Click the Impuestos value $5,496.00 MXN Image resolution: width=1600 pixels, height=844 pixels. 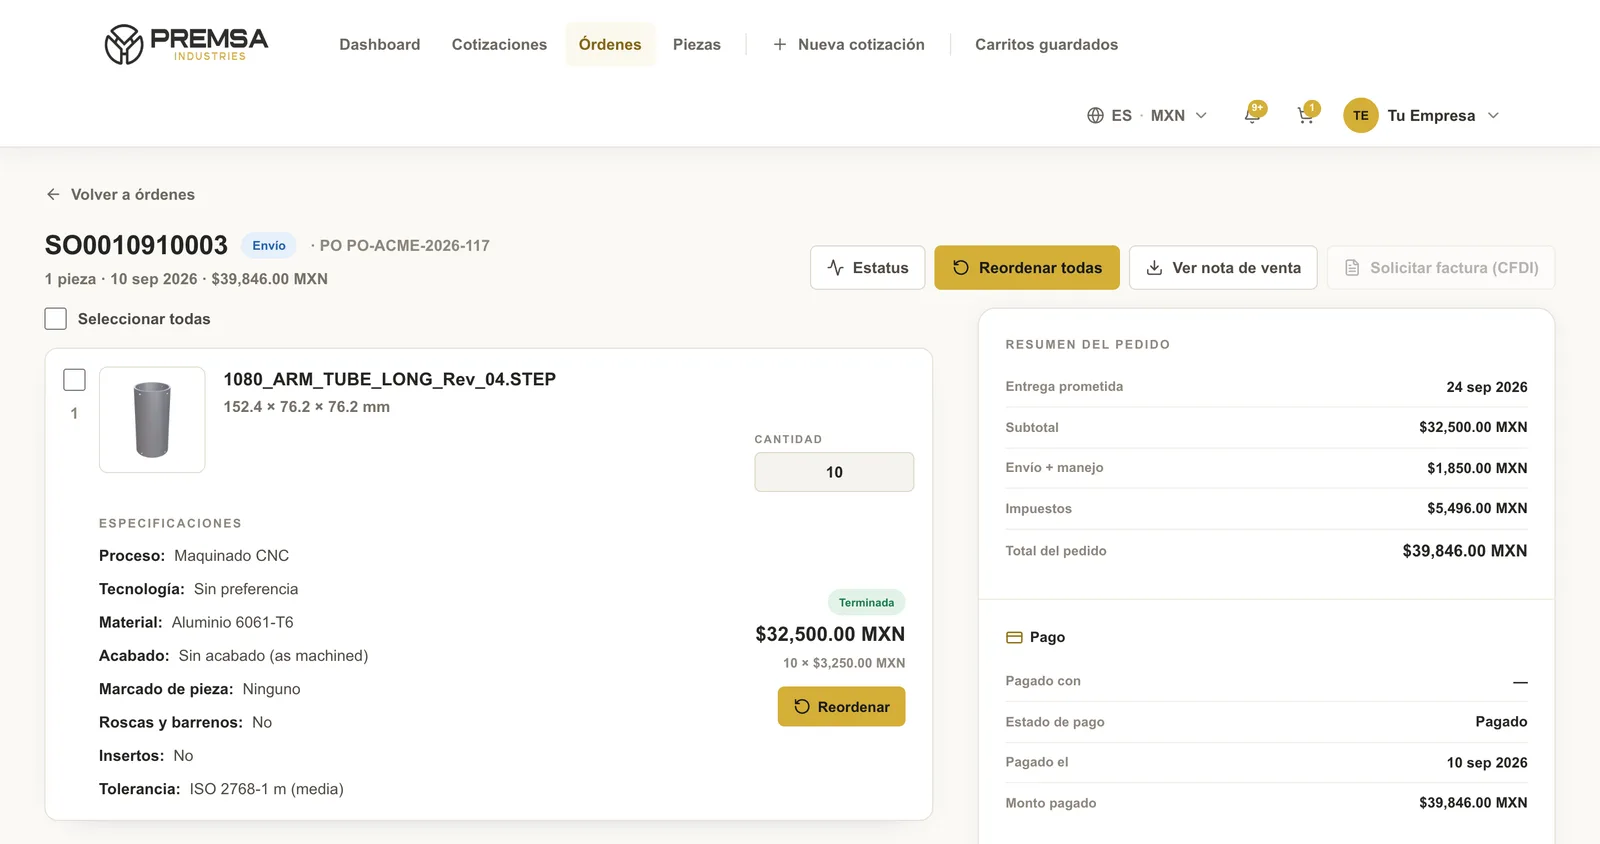click(1477, 508)
